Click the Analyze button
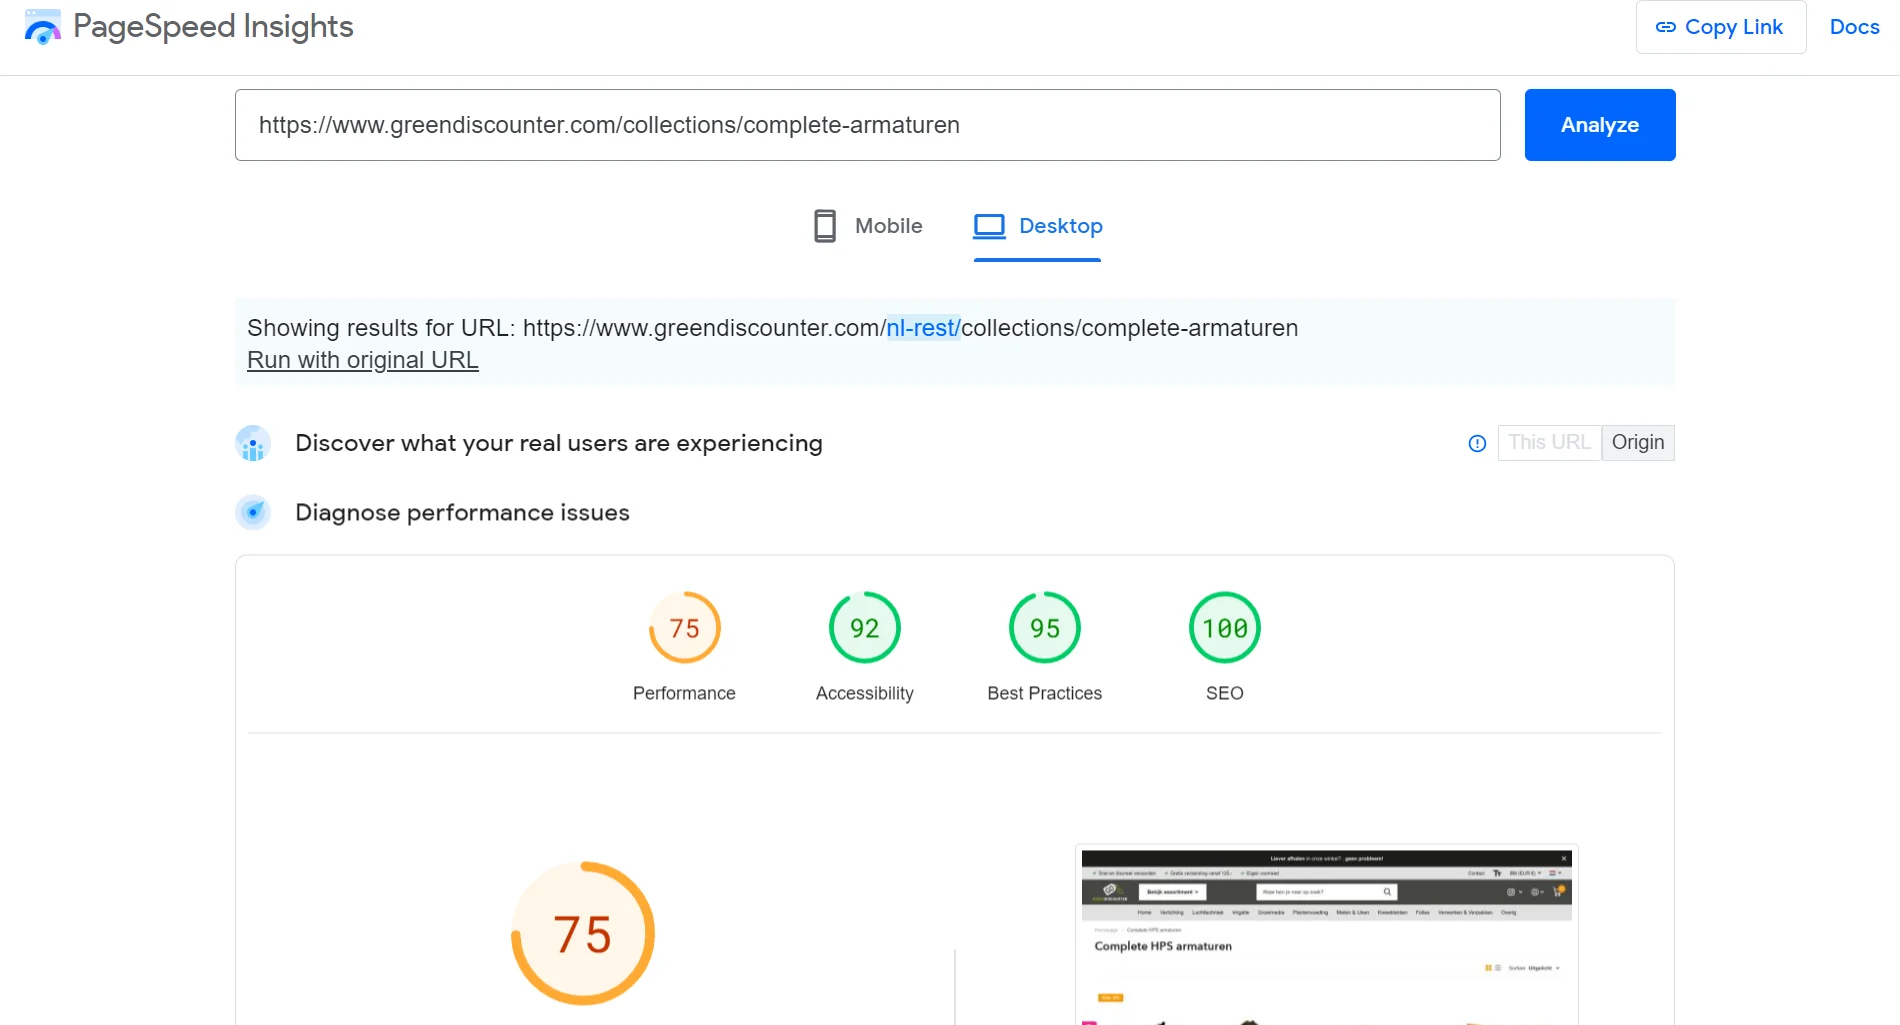The width and height of the screenshot is (1900, 1025). tap(1600, 125)
